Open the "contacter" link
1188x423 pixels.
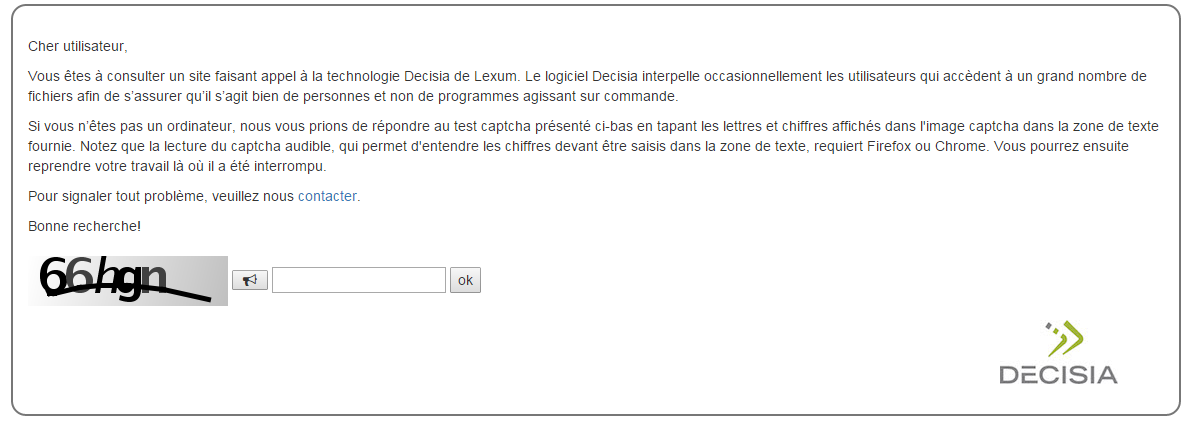point(327,196)
